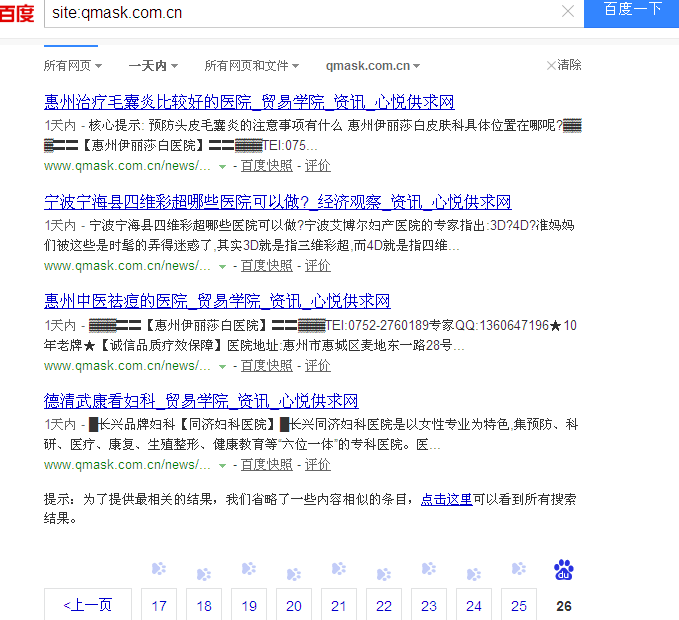Open the result 宁波宁海县四维彩超哪些医院可以做
This screenshot has width=679, height=620.
pos(278,202)
